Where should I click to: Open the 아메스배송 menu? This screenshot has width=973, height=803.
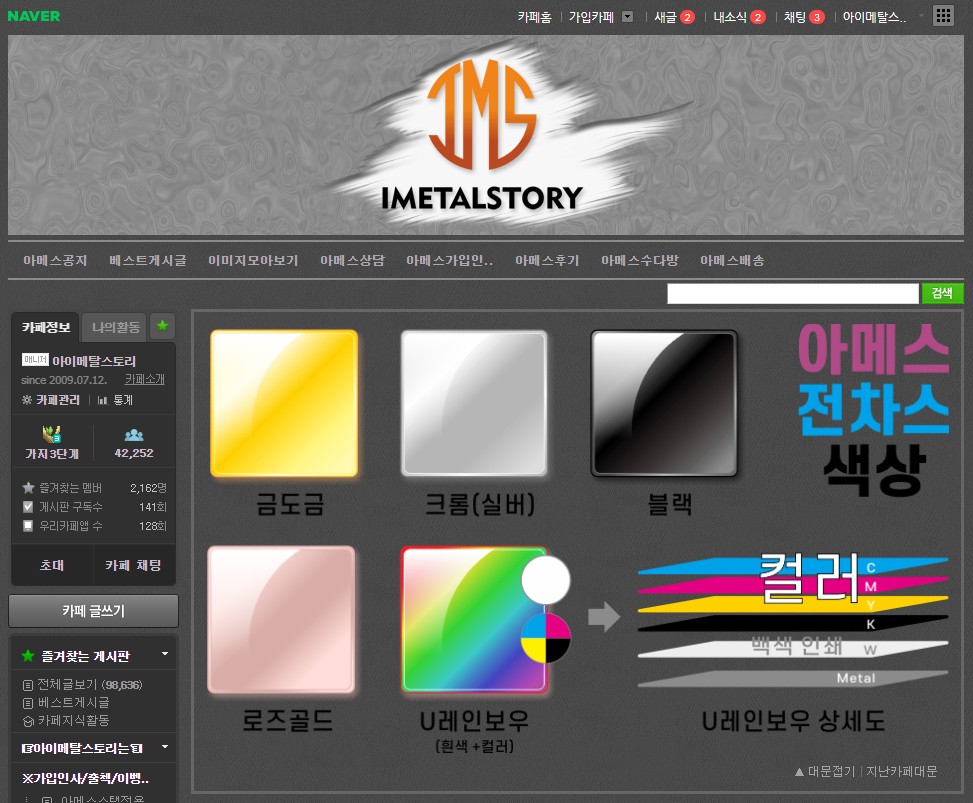coord(732,261)
